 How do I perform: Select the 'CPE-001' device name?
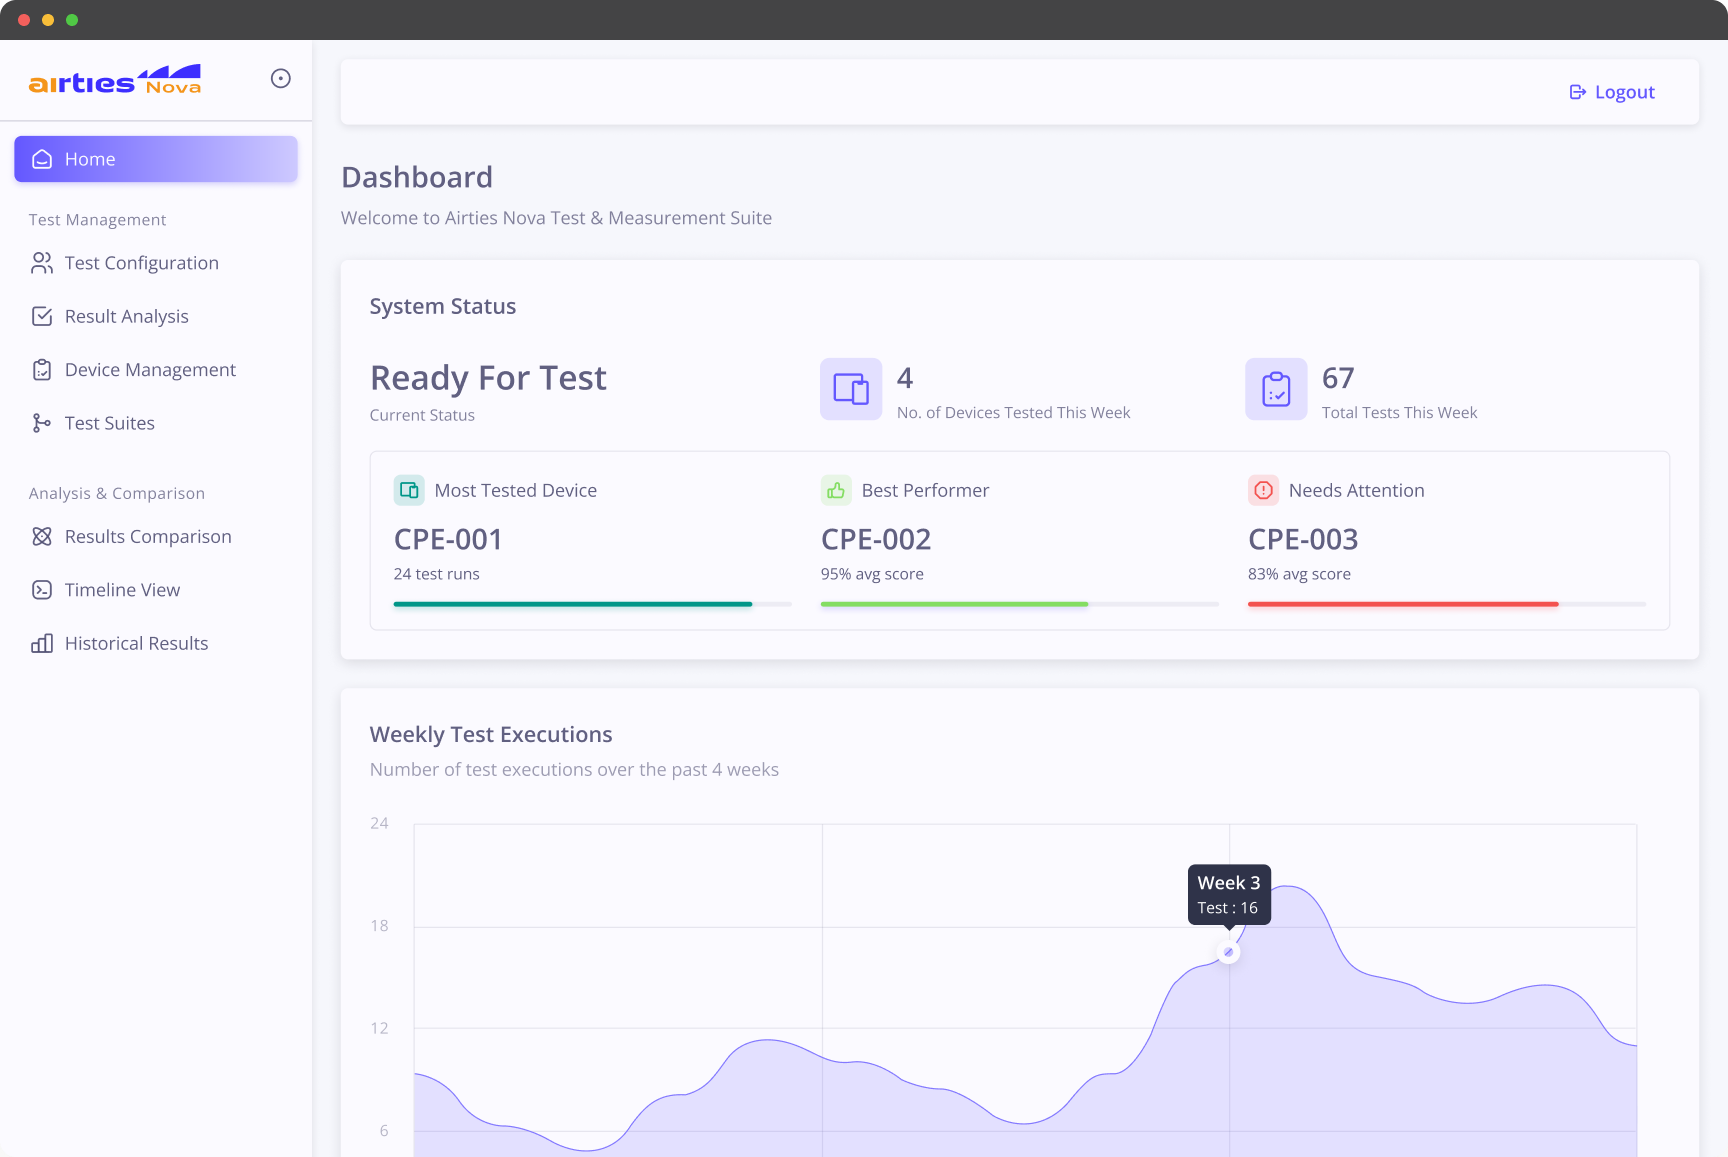pyautogui.click(x=448, y=539)
